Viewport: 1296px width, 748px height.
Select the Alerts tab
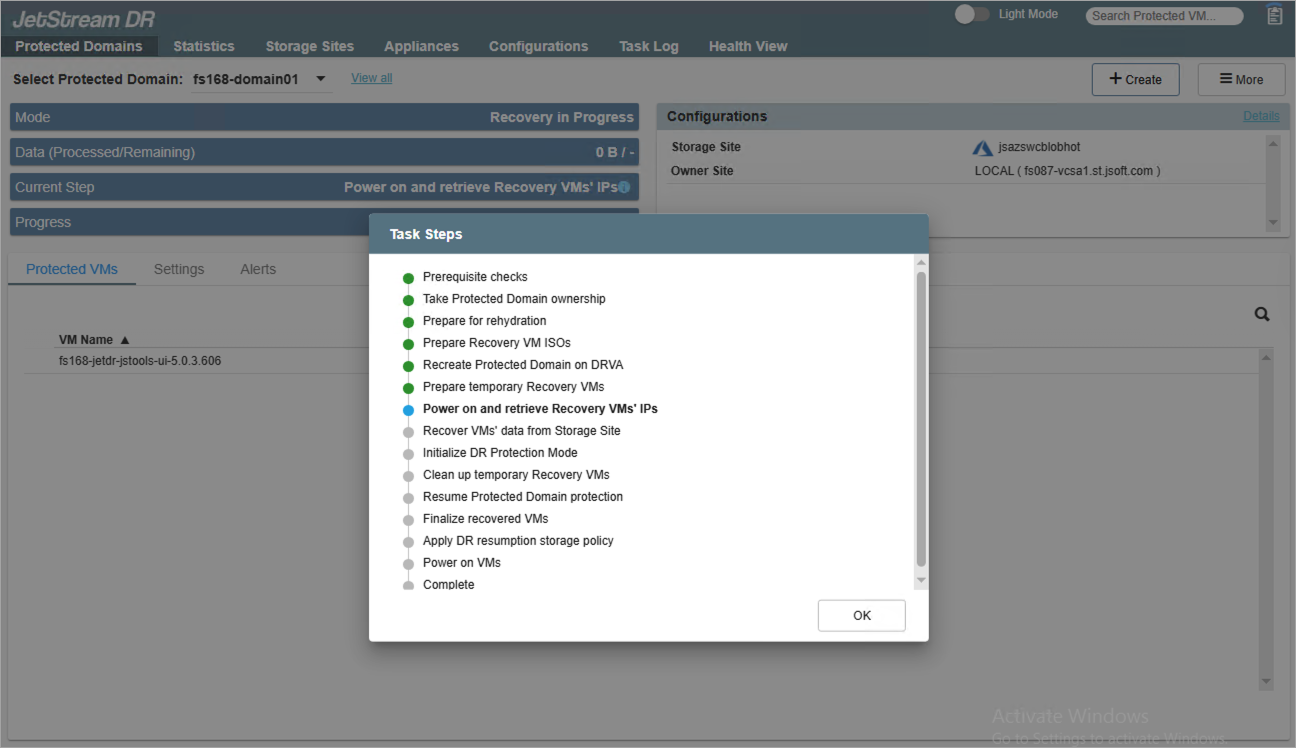[x=258, y=269]
